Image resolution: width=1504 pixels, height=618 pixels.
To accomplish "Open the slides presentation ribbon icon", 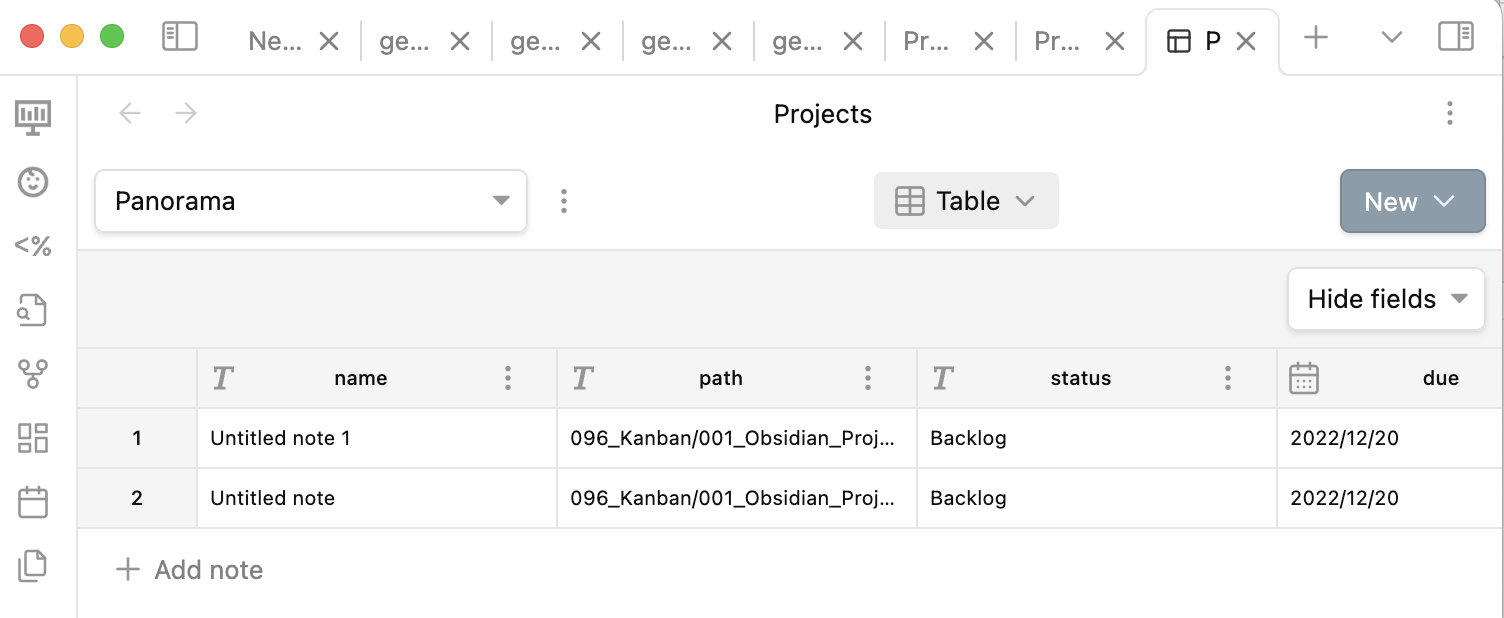I will coord(33,116).
